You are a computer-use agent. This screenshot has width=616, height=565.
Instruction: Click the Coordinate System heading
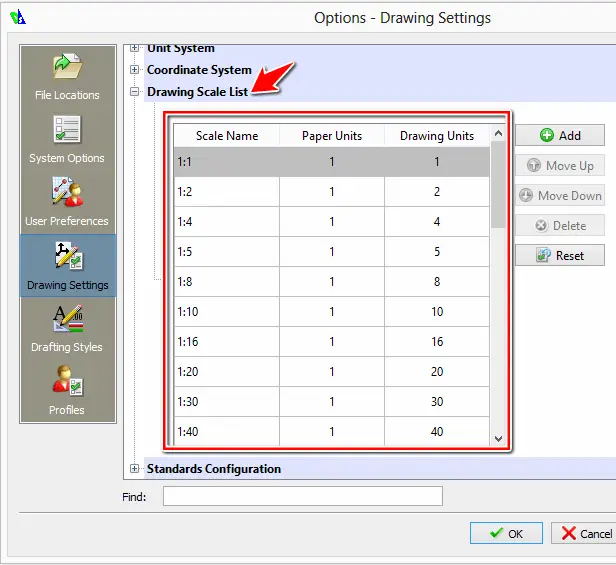click(x=199, y=70)
